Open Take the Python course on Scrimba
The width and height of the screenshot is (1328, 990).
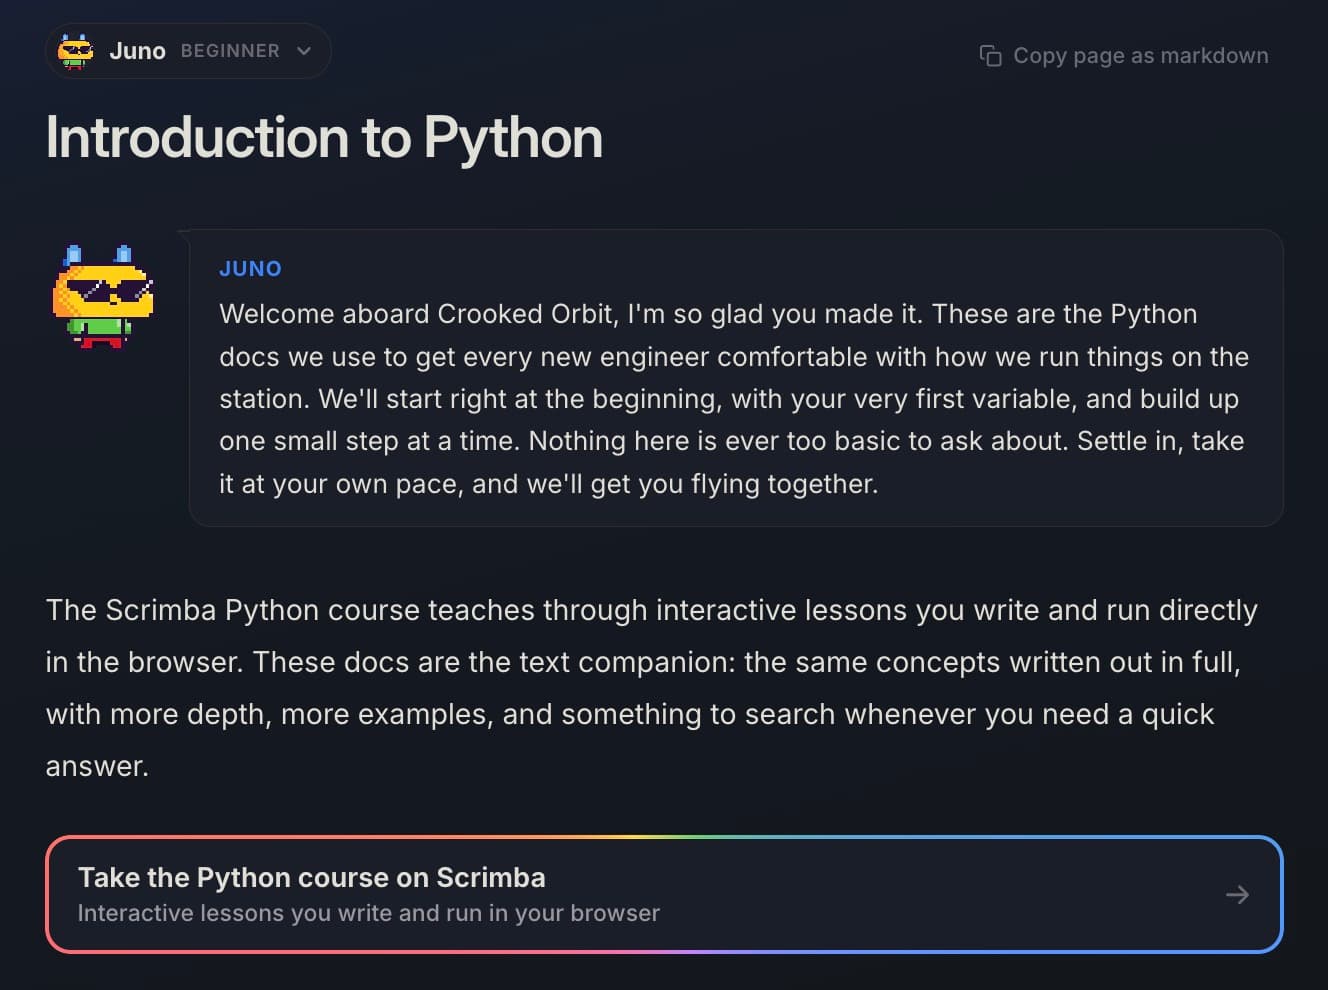pyautogui.click(x=664, y=894)
